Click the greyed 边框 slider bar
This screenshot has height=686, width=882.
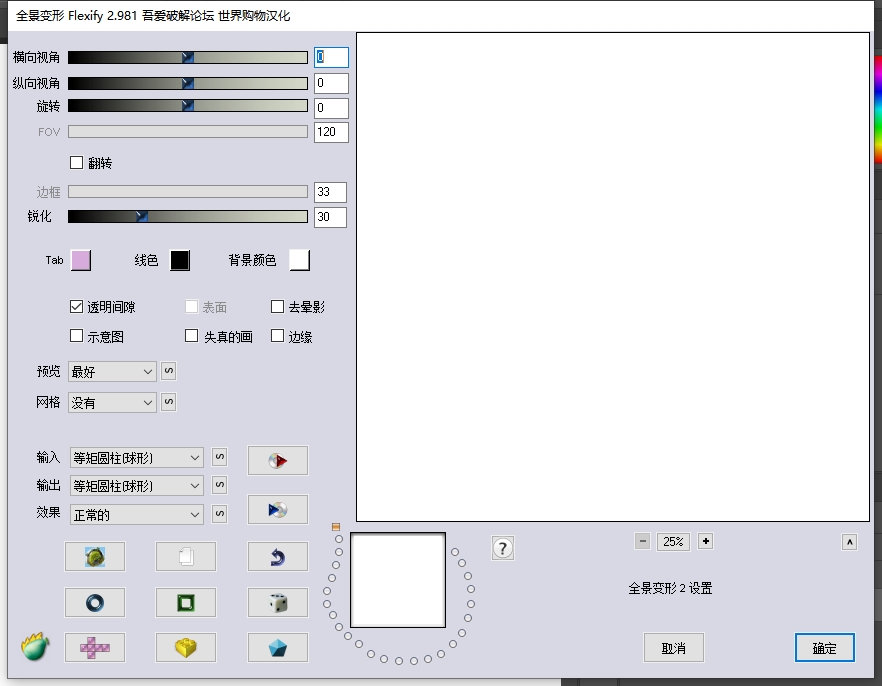(x=188, y=192)
